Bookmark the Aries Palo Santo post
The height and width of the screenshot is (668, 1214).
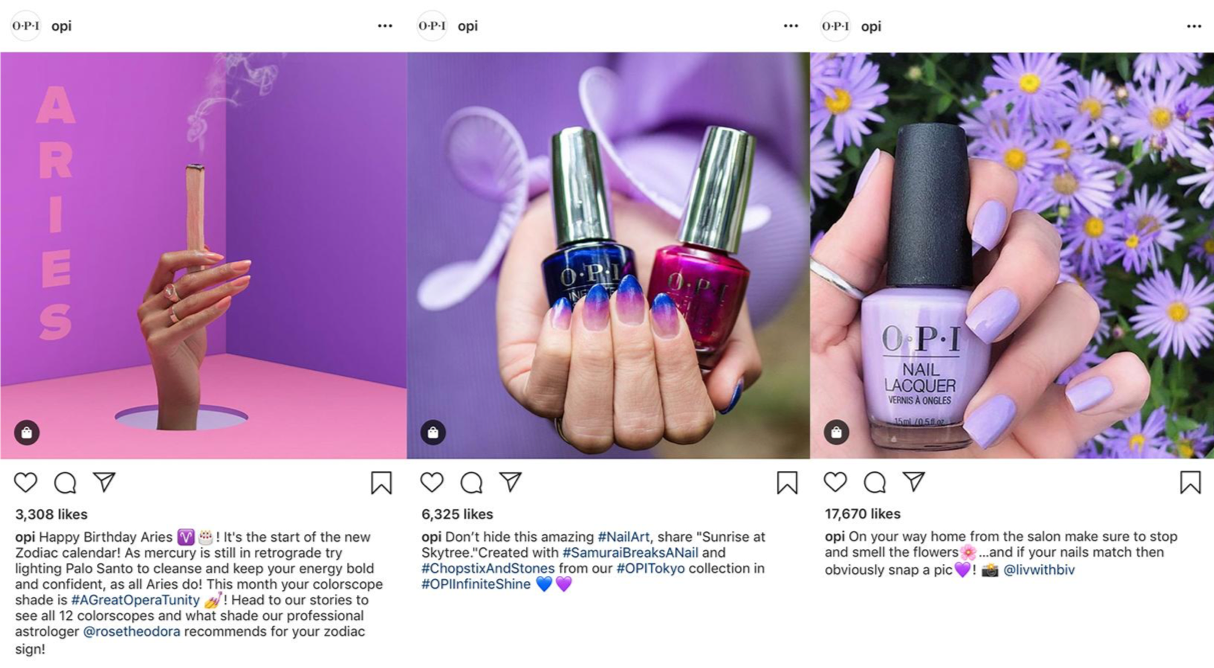381,483
